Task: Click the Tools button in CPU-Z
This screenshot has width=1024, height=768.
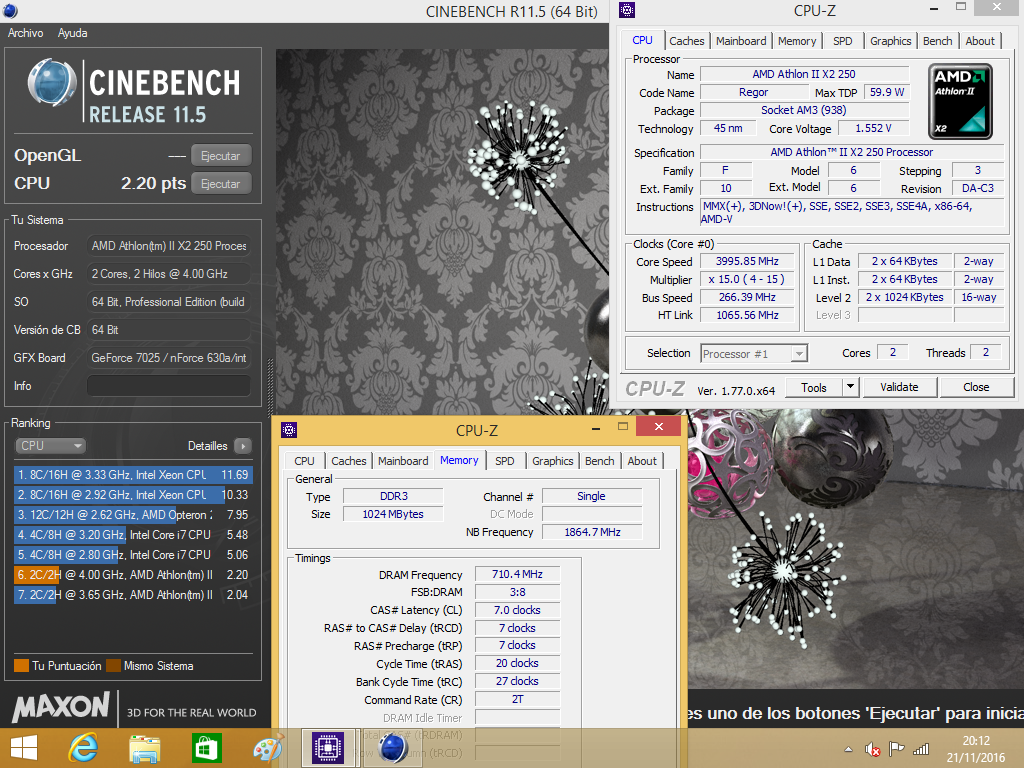Action: [x=814, y=387]
